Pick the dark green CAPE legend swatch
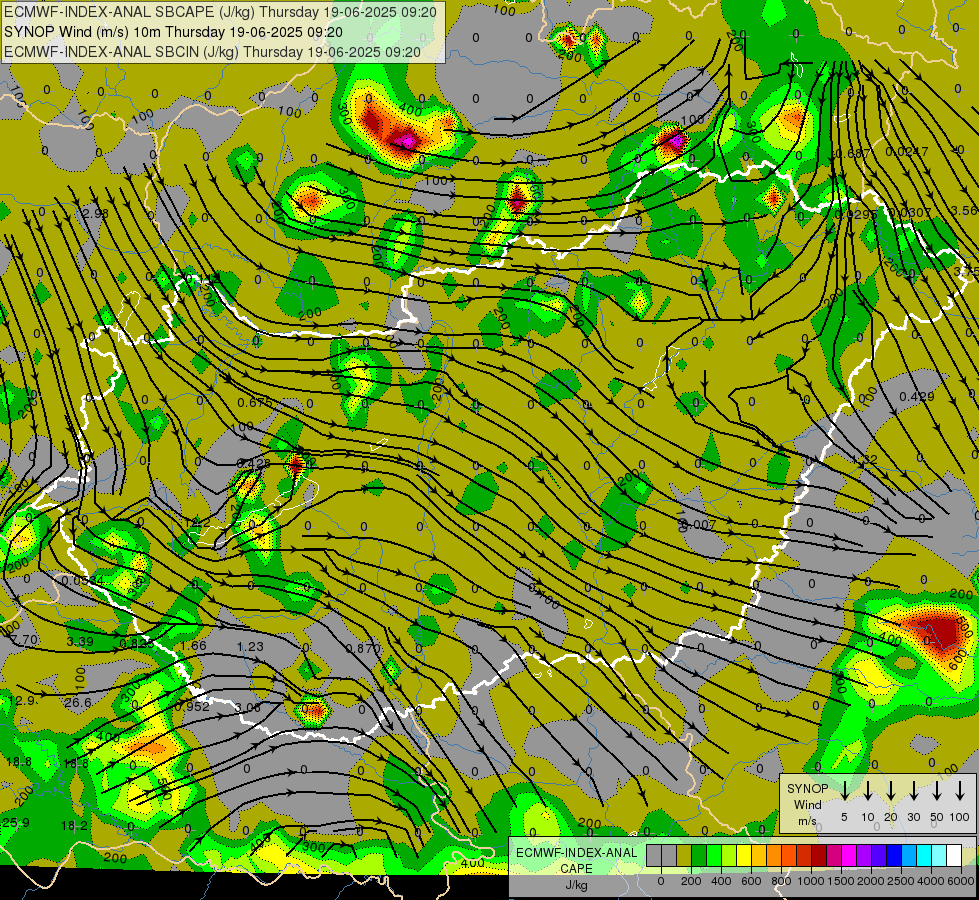979x900 pixels. point(699,855)
